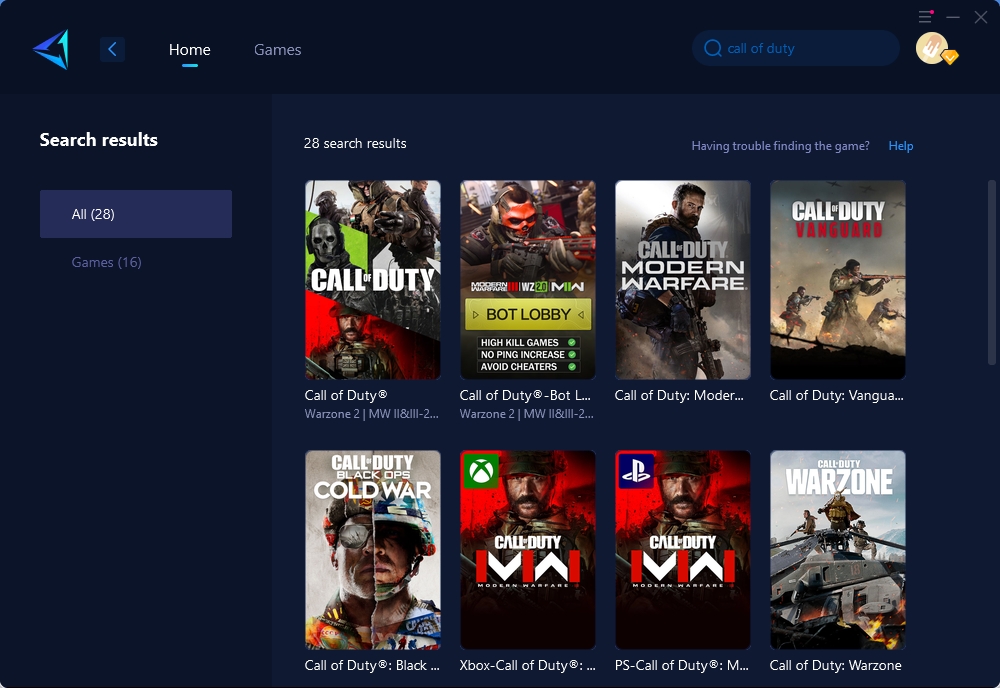Image resolution: width=1000 pixels, height=688 pixels.
Task: Open the Black Ops Cold War cover
Action: click(372, 550)
